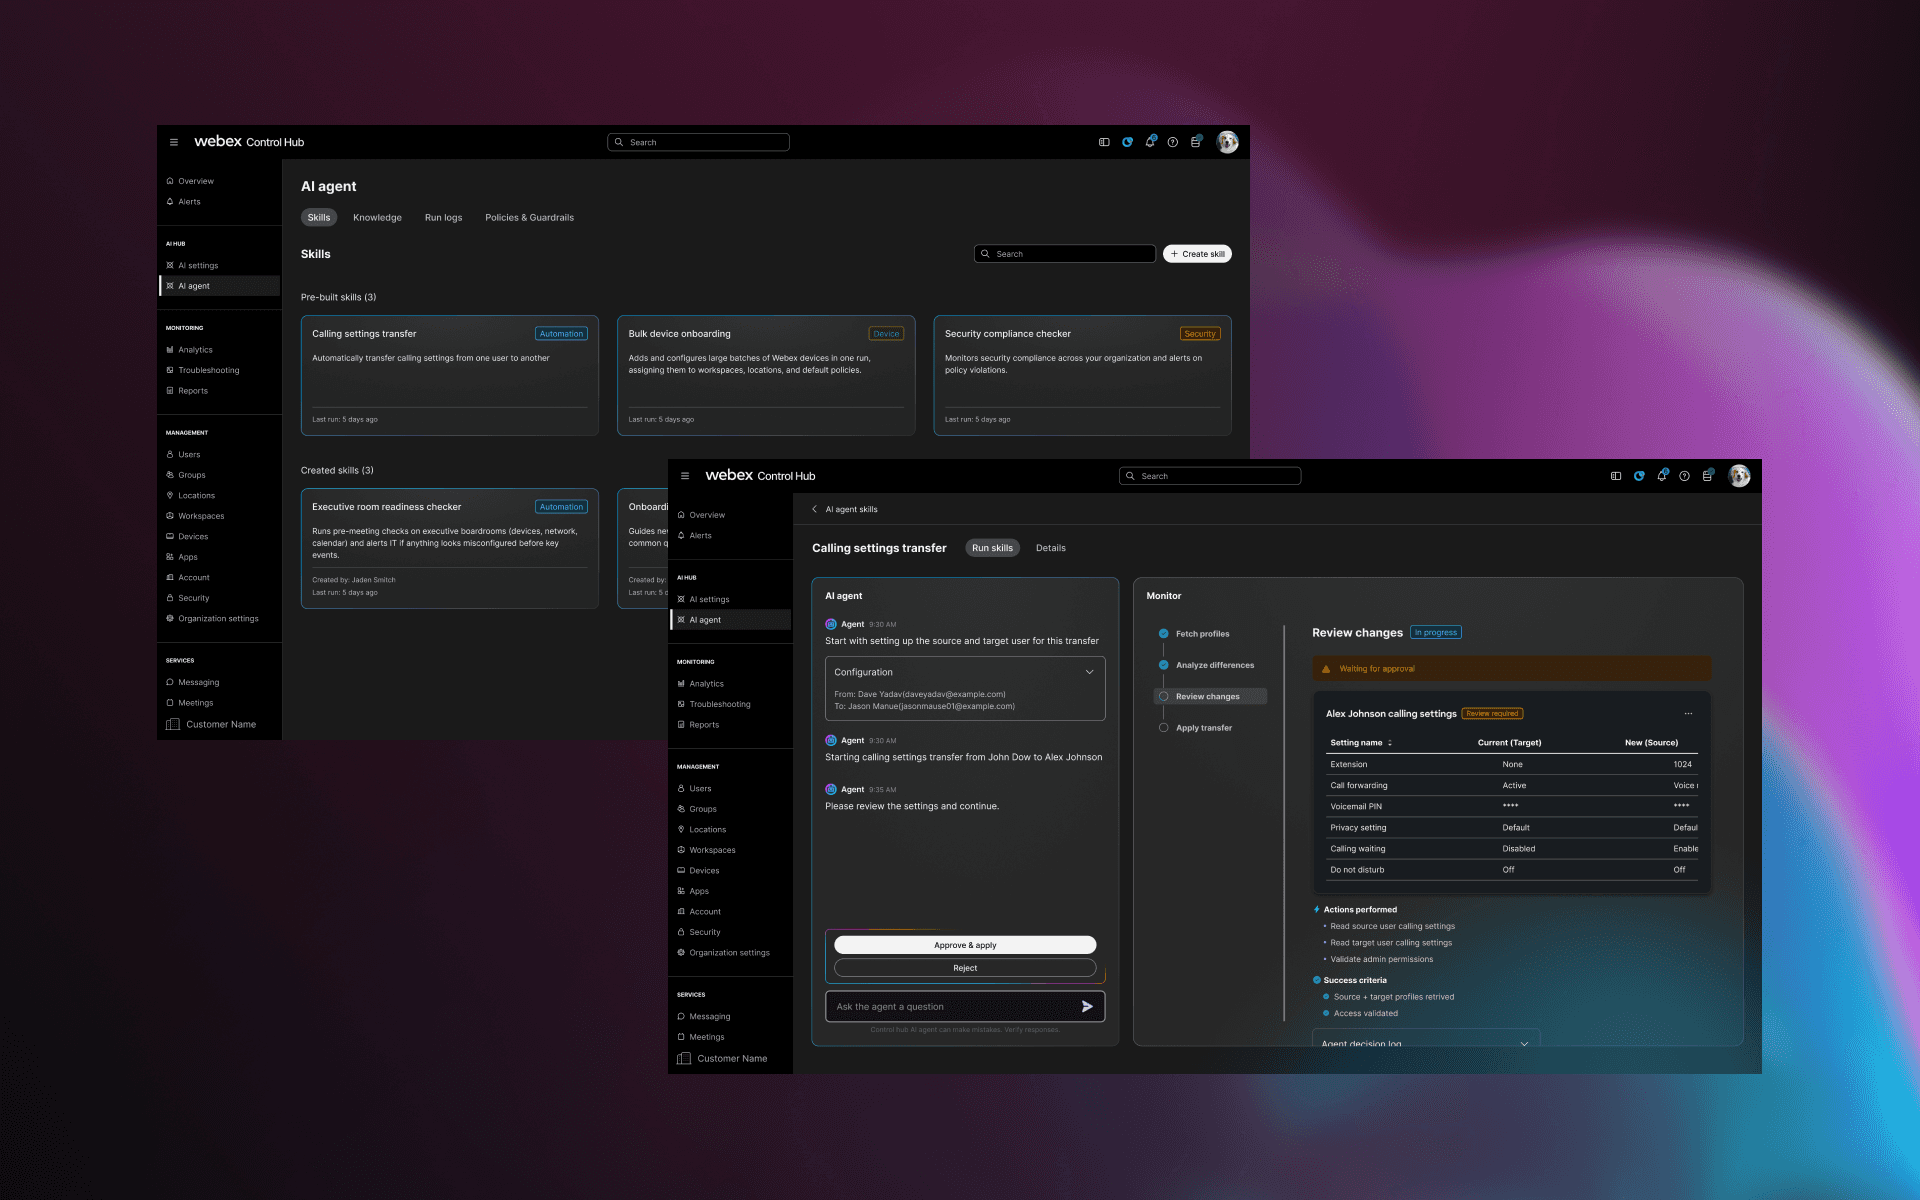Click the user avatar in front window header
1920x1200 pixels.
point(1739,476)
